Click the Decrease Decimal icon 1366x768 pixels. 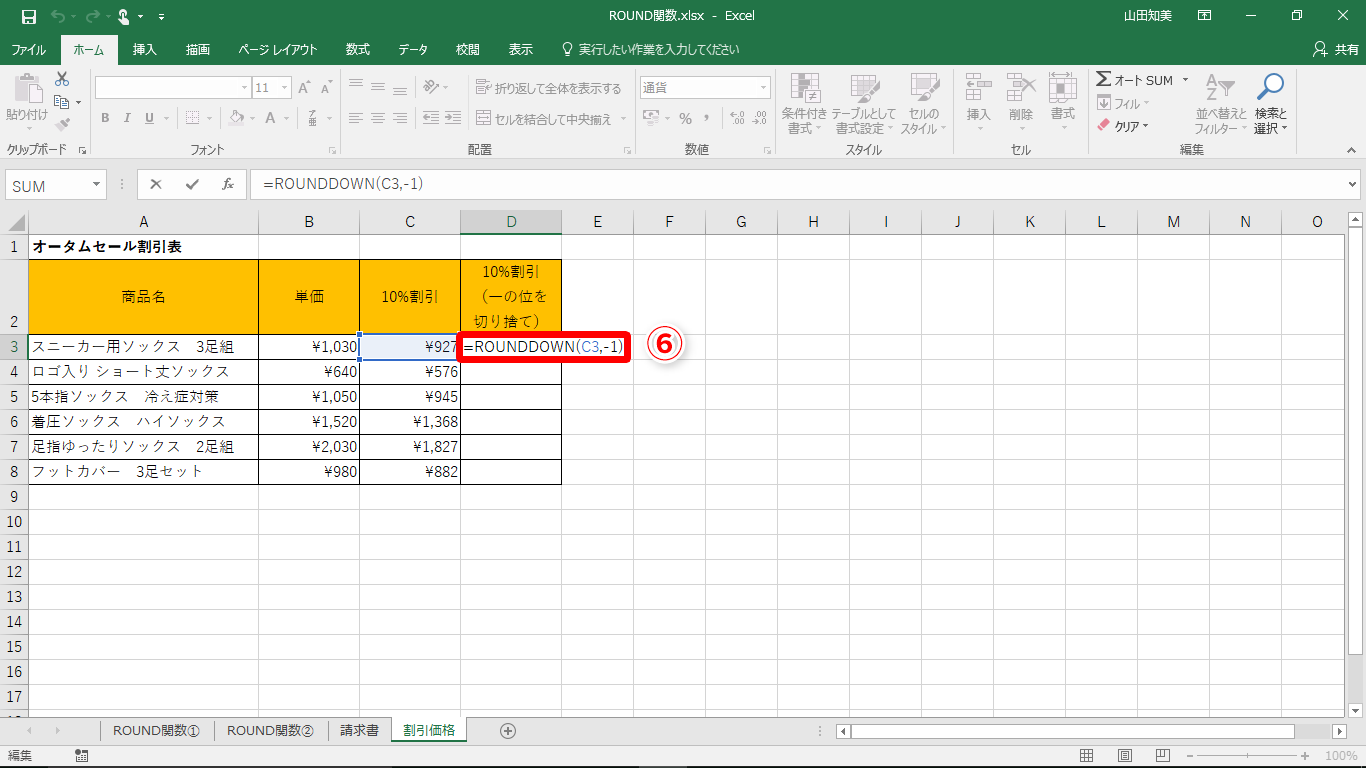pyautogui.click(x=762, y=119)
